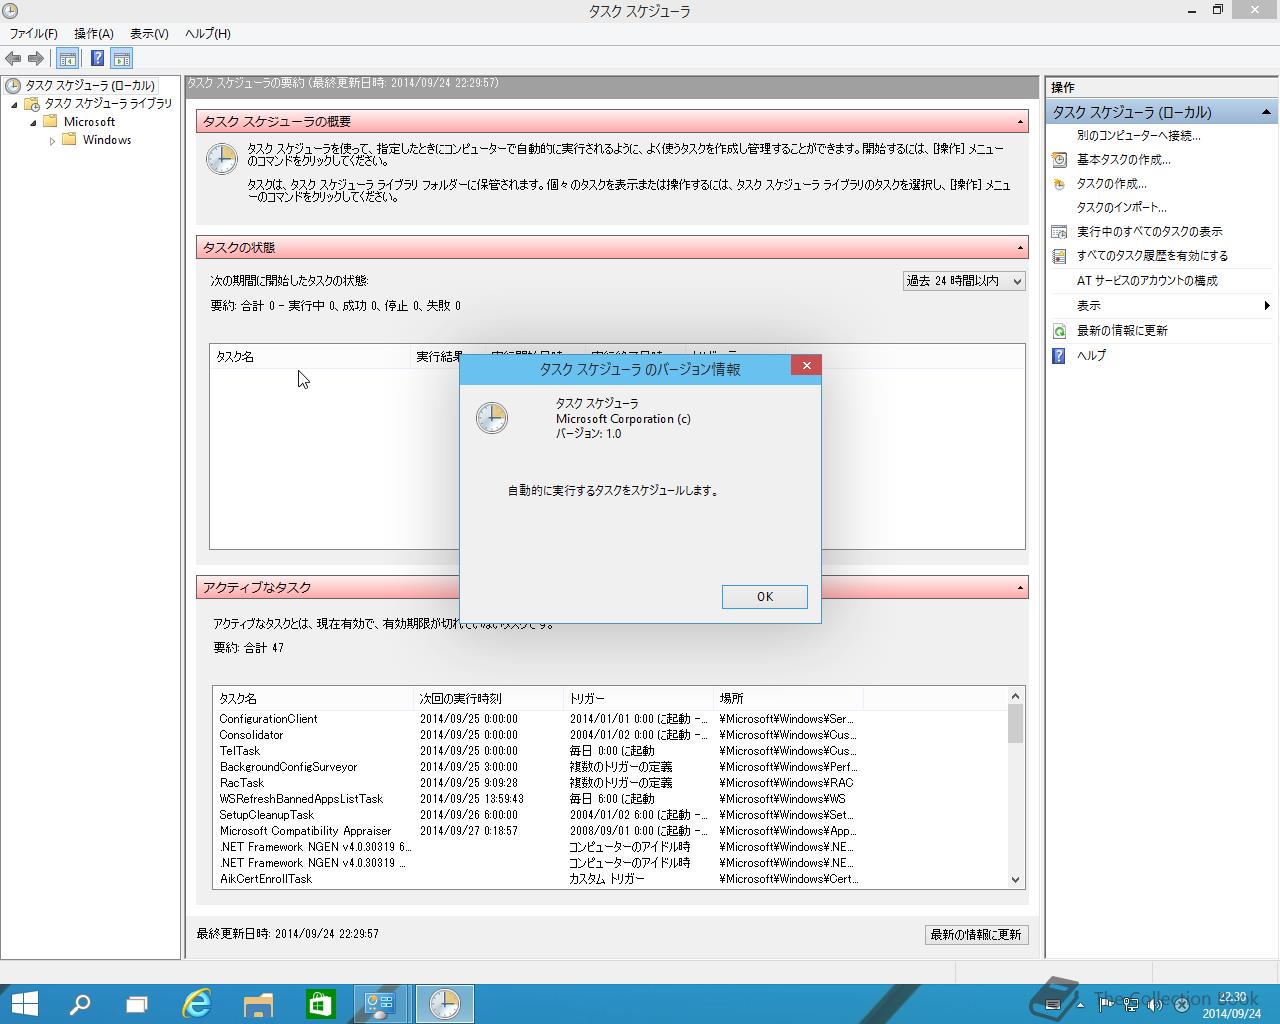The width and height of the screenshot is (1280, 1024).
Task: Click the running tasks list icon
Action: pyautogui.click(x=1059, y=232)
